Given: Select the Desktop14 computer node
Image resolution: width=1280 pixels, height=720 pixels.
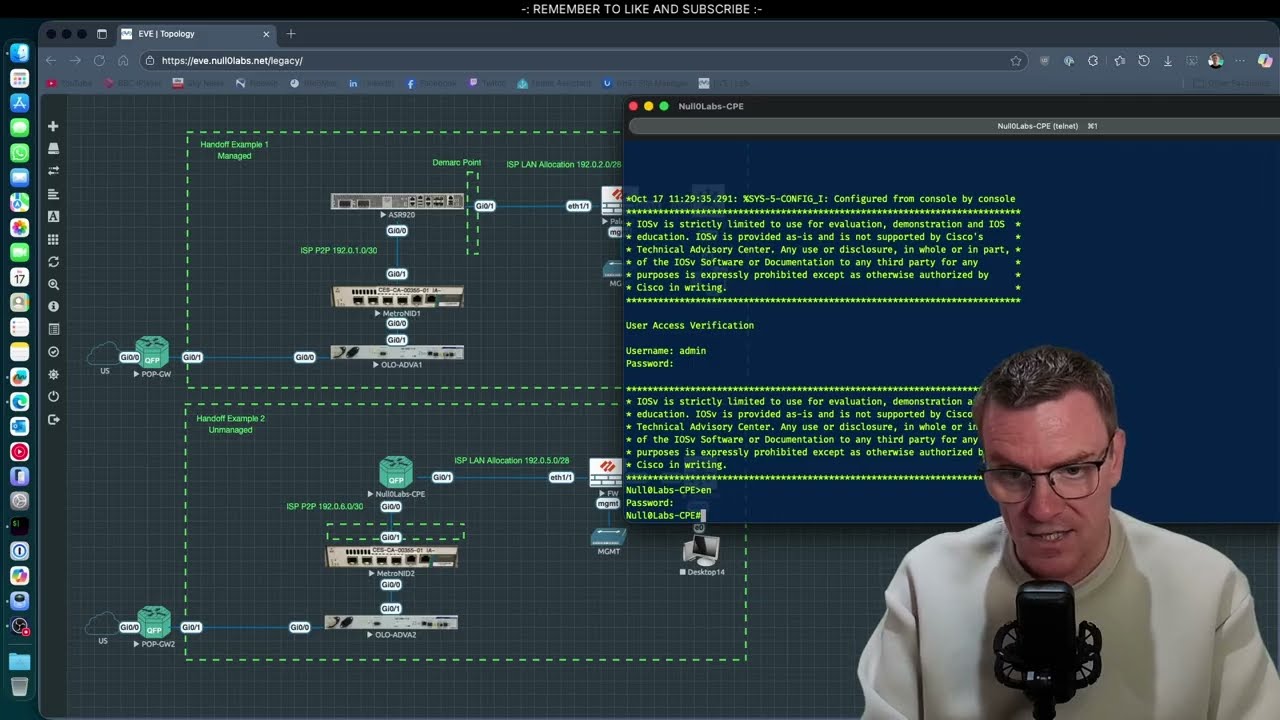Looking at the screenshot, I should coord(702,550).
